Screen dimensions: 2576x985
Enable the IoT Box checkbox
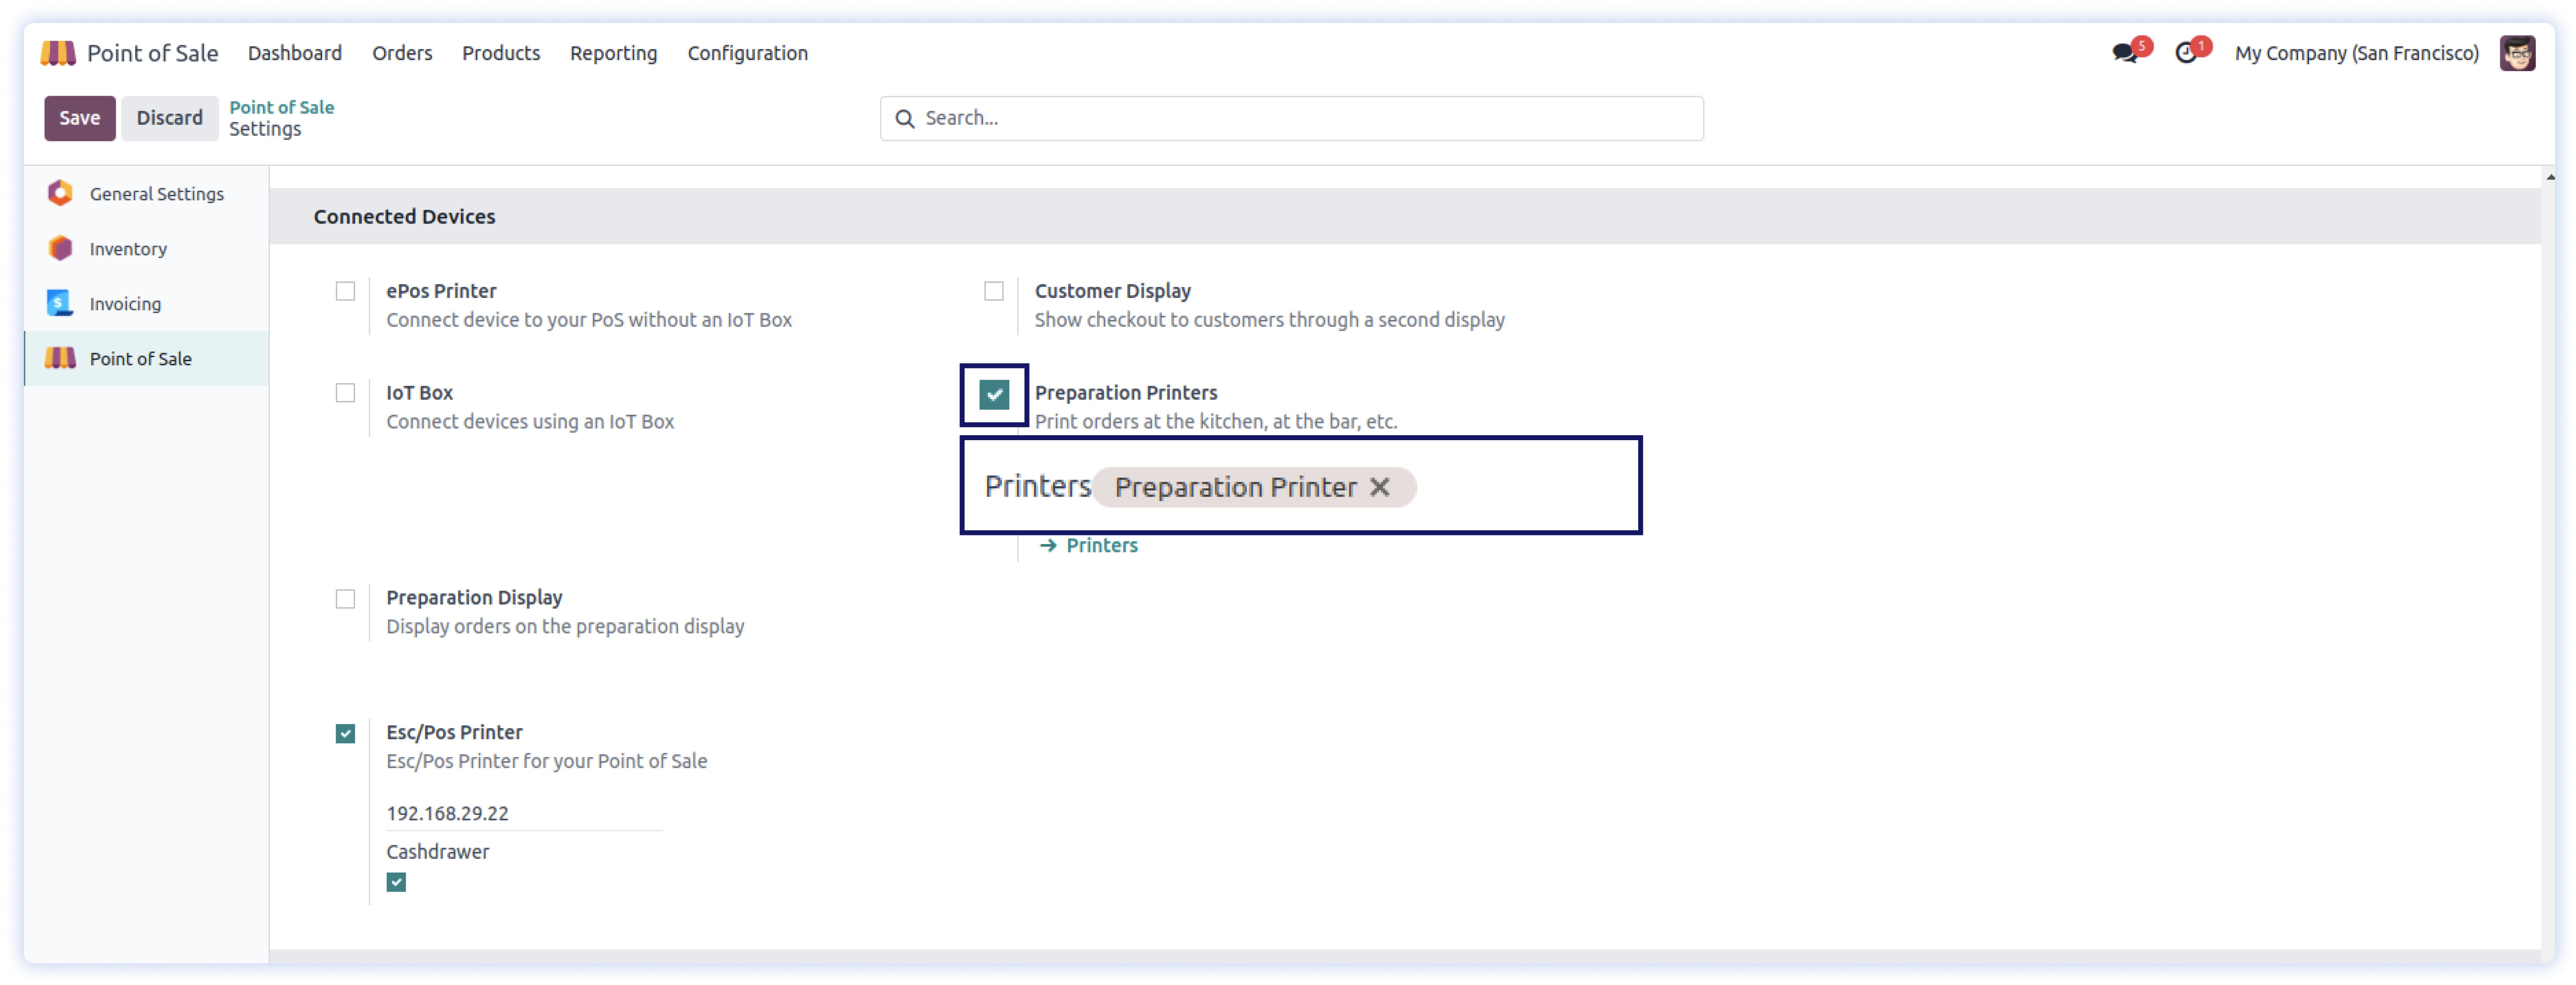click(x=345, y=393)
